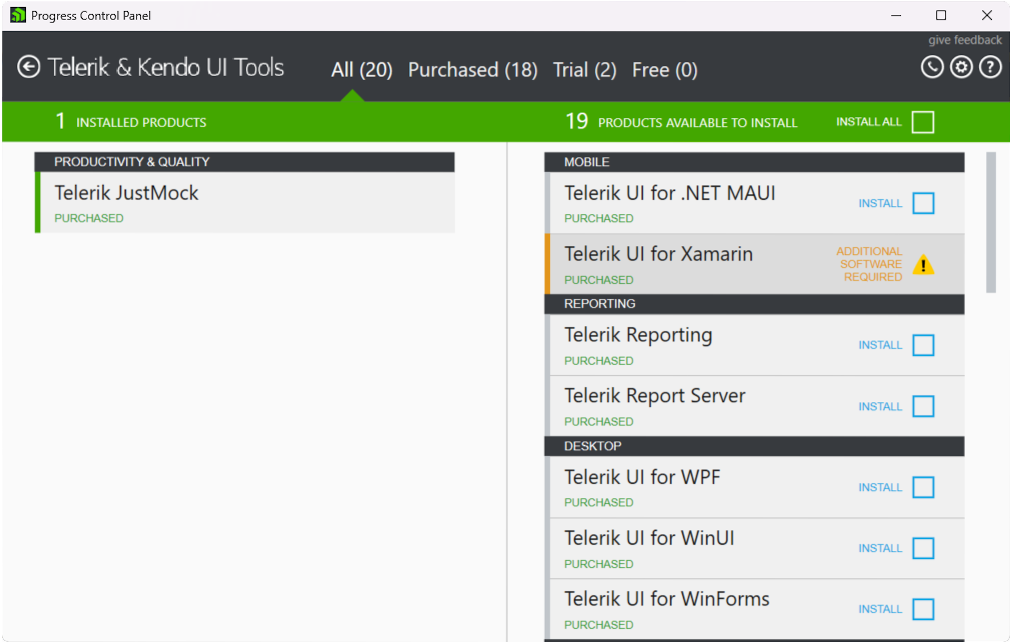Check Install for Telerik UI for .NET MAUI

tap(923, 203)
